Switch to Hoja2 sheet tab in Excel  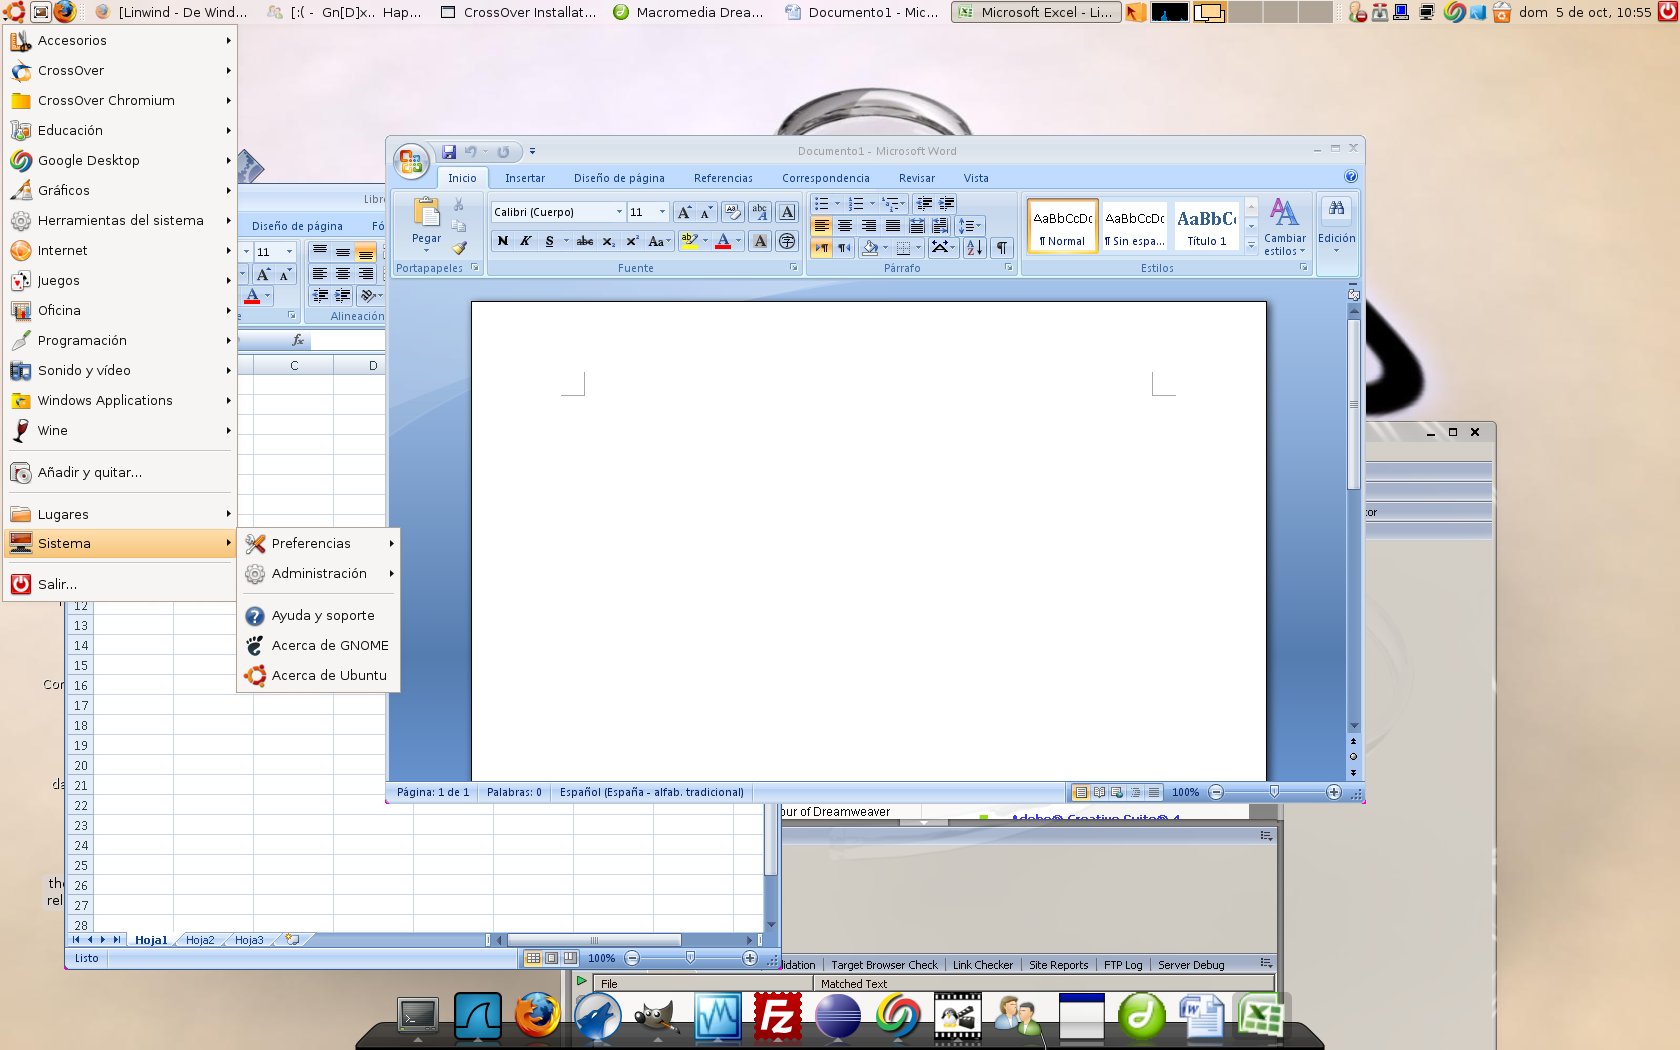click(x=200, y=940)
